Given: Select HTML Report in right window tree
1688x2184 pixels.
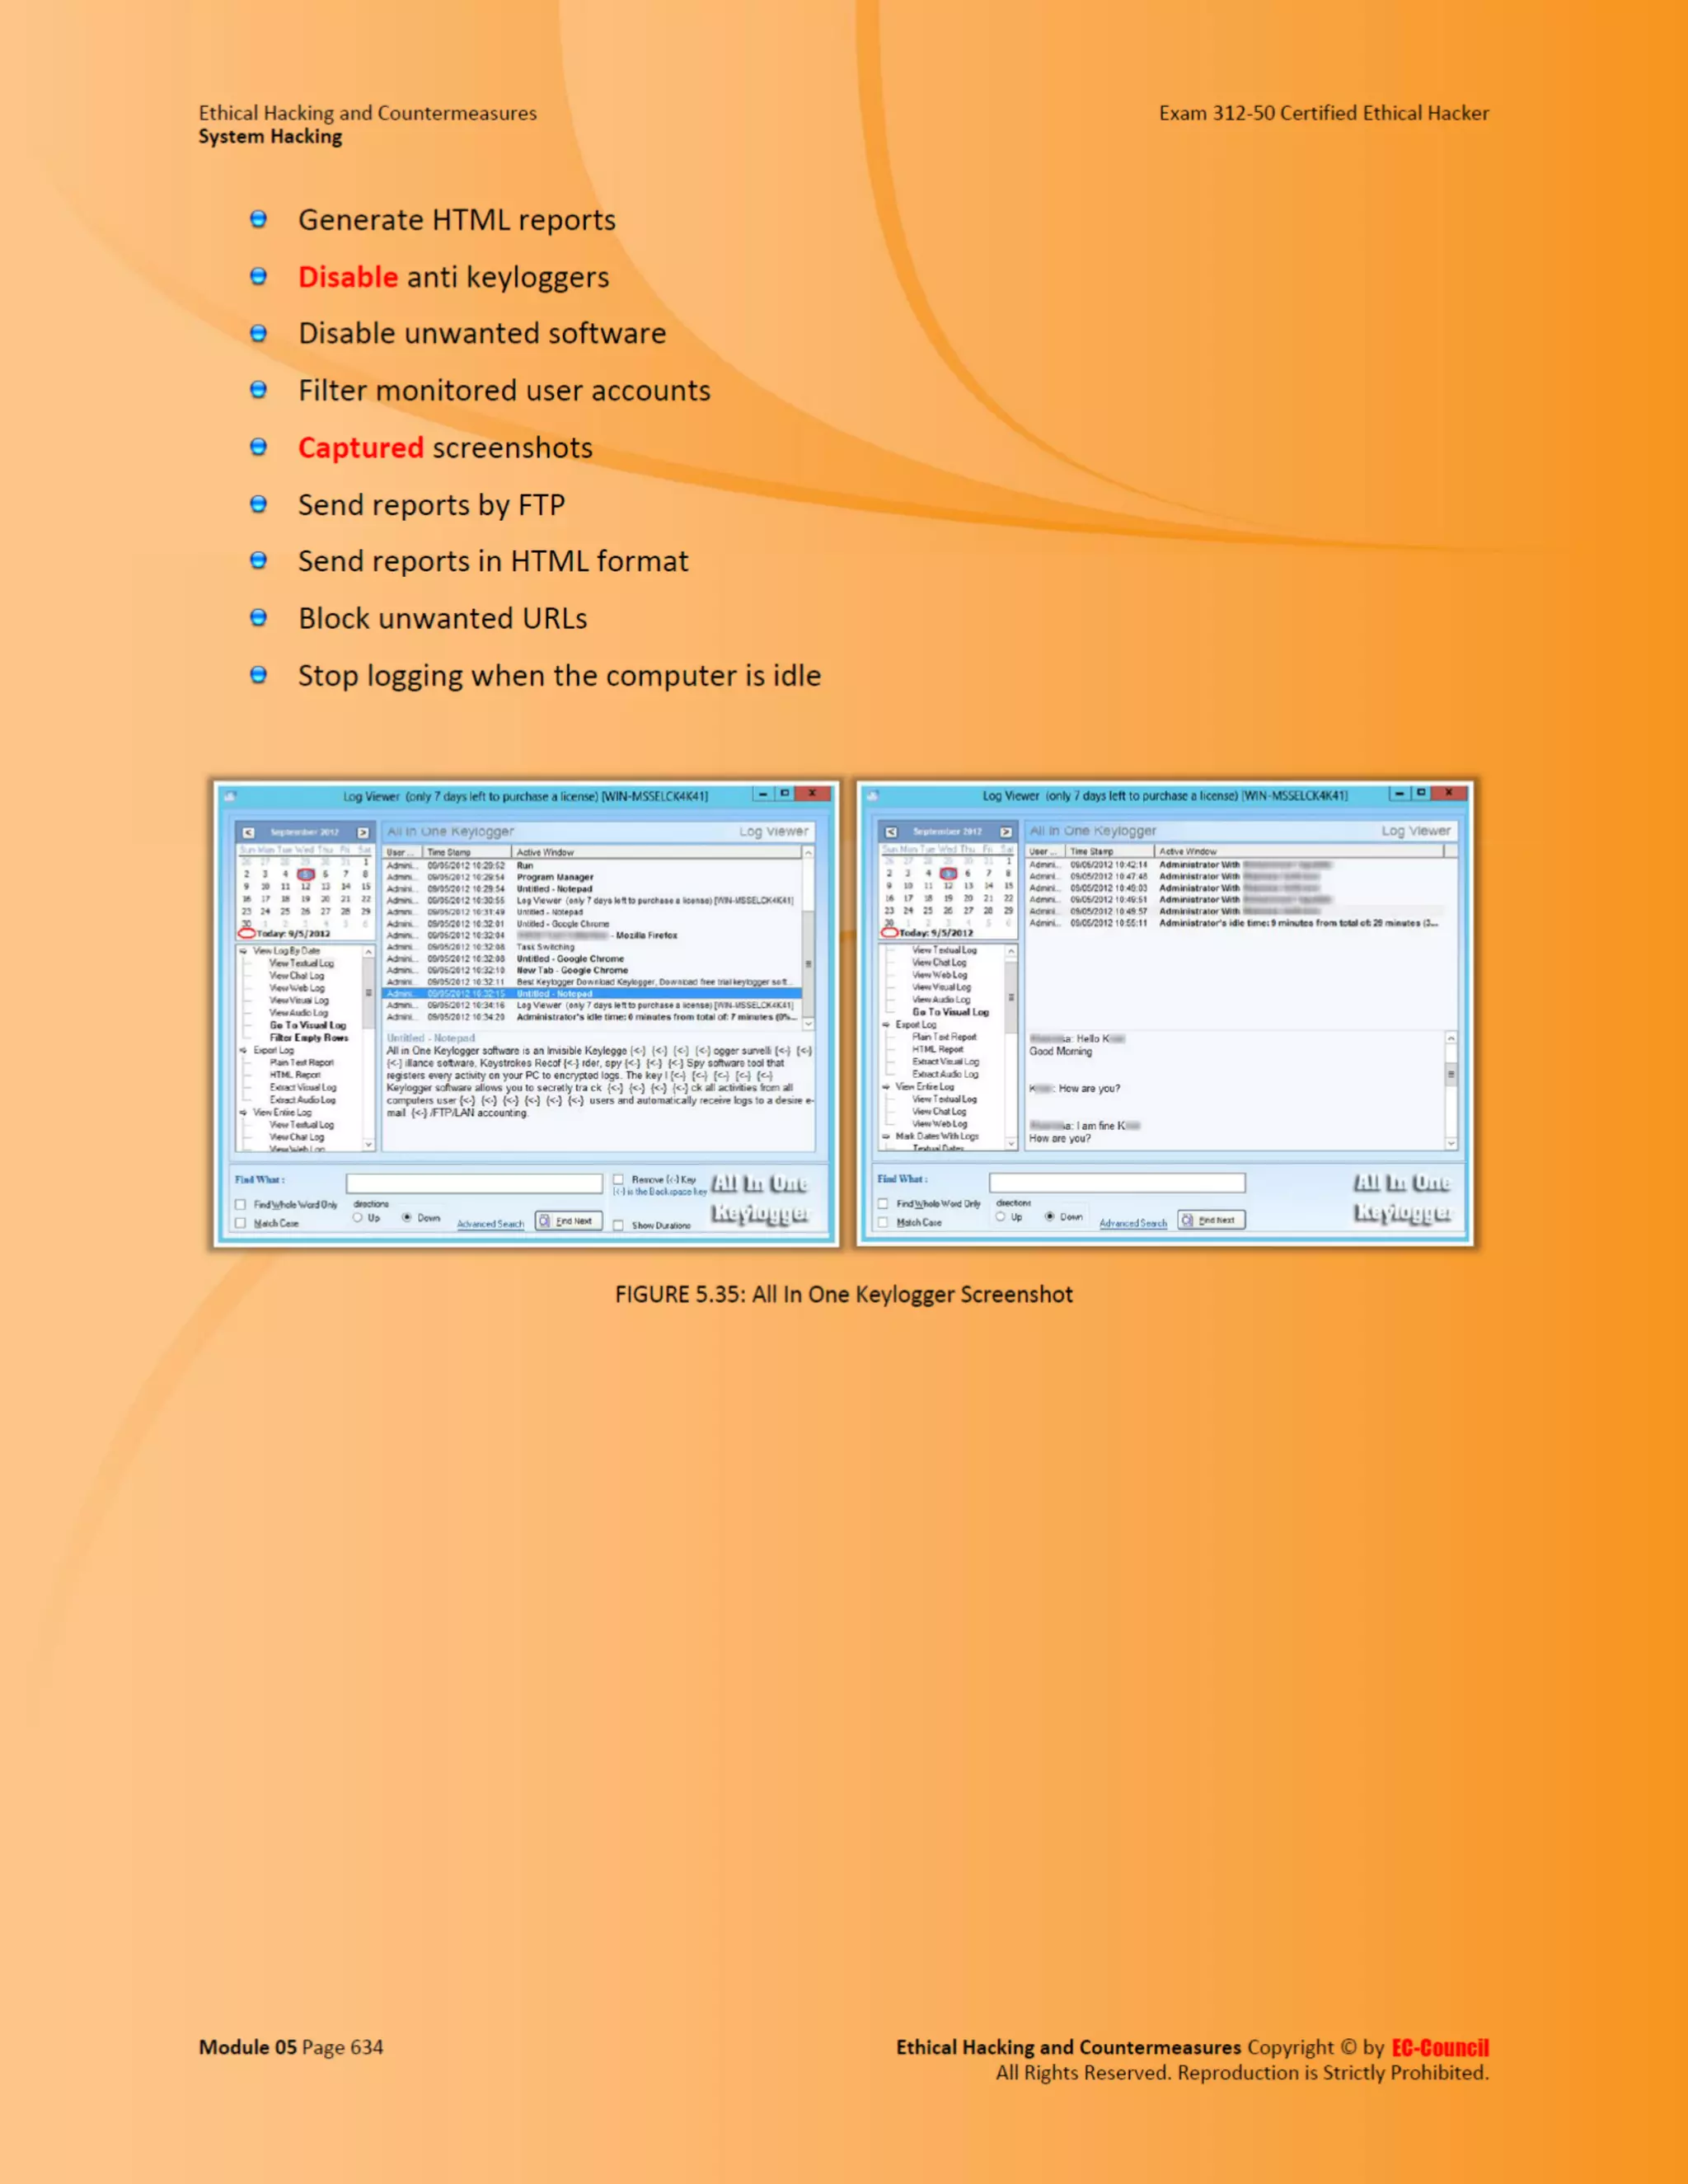Looking at the screenshot, I should [937, 1049].
